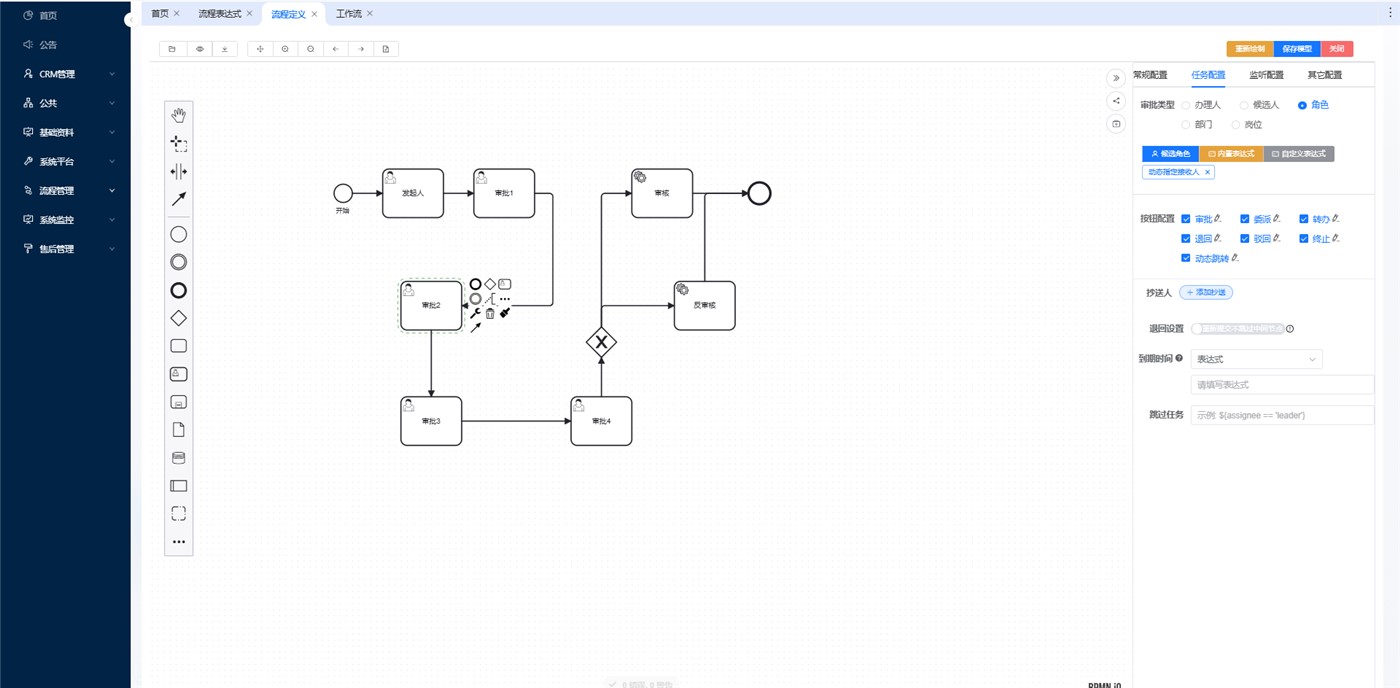Click the wrench icon next to 审批2
This screenshot has width=1400, height=688.
point(475,313)
